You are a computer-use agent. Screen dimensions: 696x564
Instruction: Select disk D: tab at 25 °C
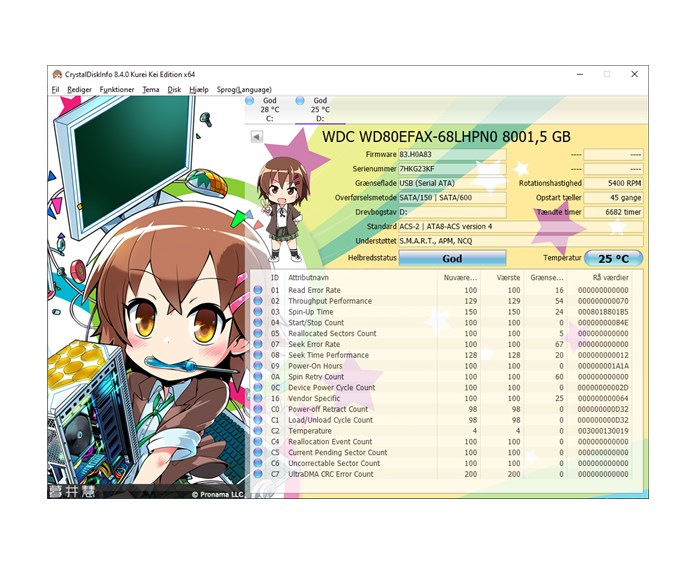click(320, 110)
